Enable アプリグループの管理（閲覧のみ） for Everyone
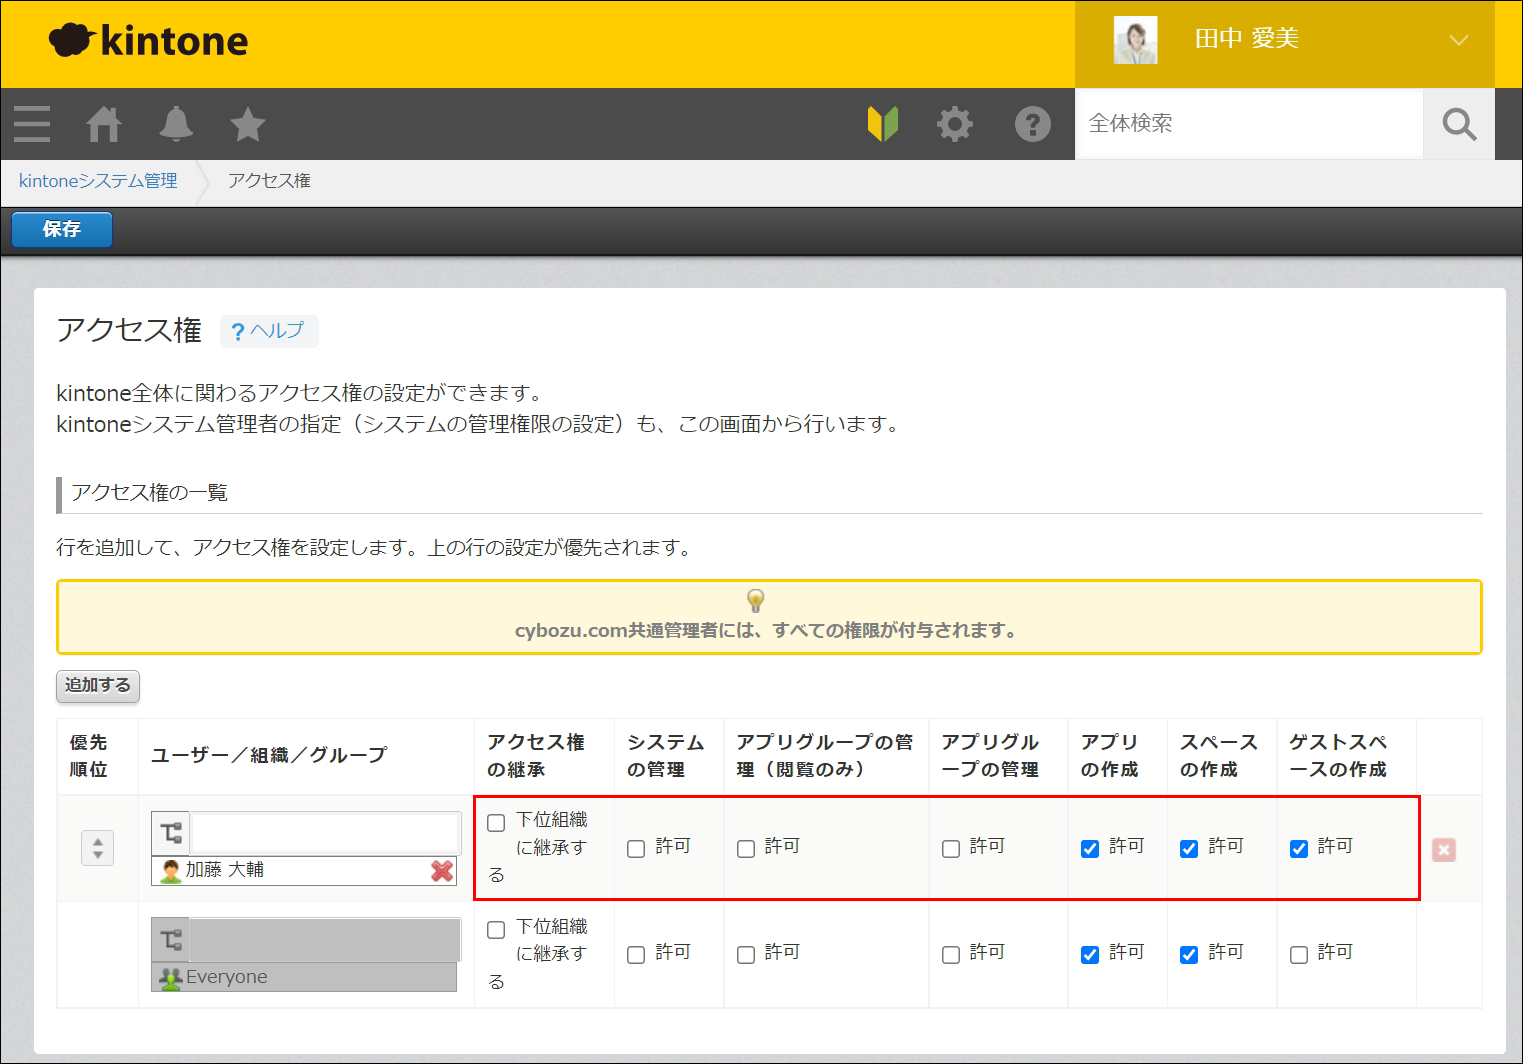This screenshot has height=1064, width=1523. tap(746, 955)
